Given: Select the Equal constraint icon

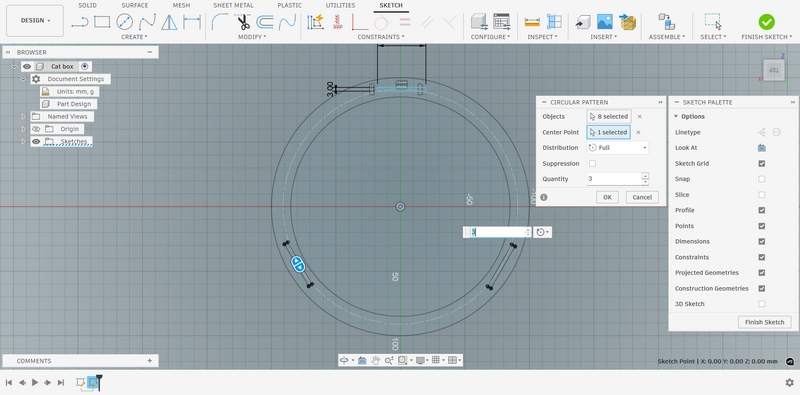Looking at the screenshot, I should click(405, 22).
